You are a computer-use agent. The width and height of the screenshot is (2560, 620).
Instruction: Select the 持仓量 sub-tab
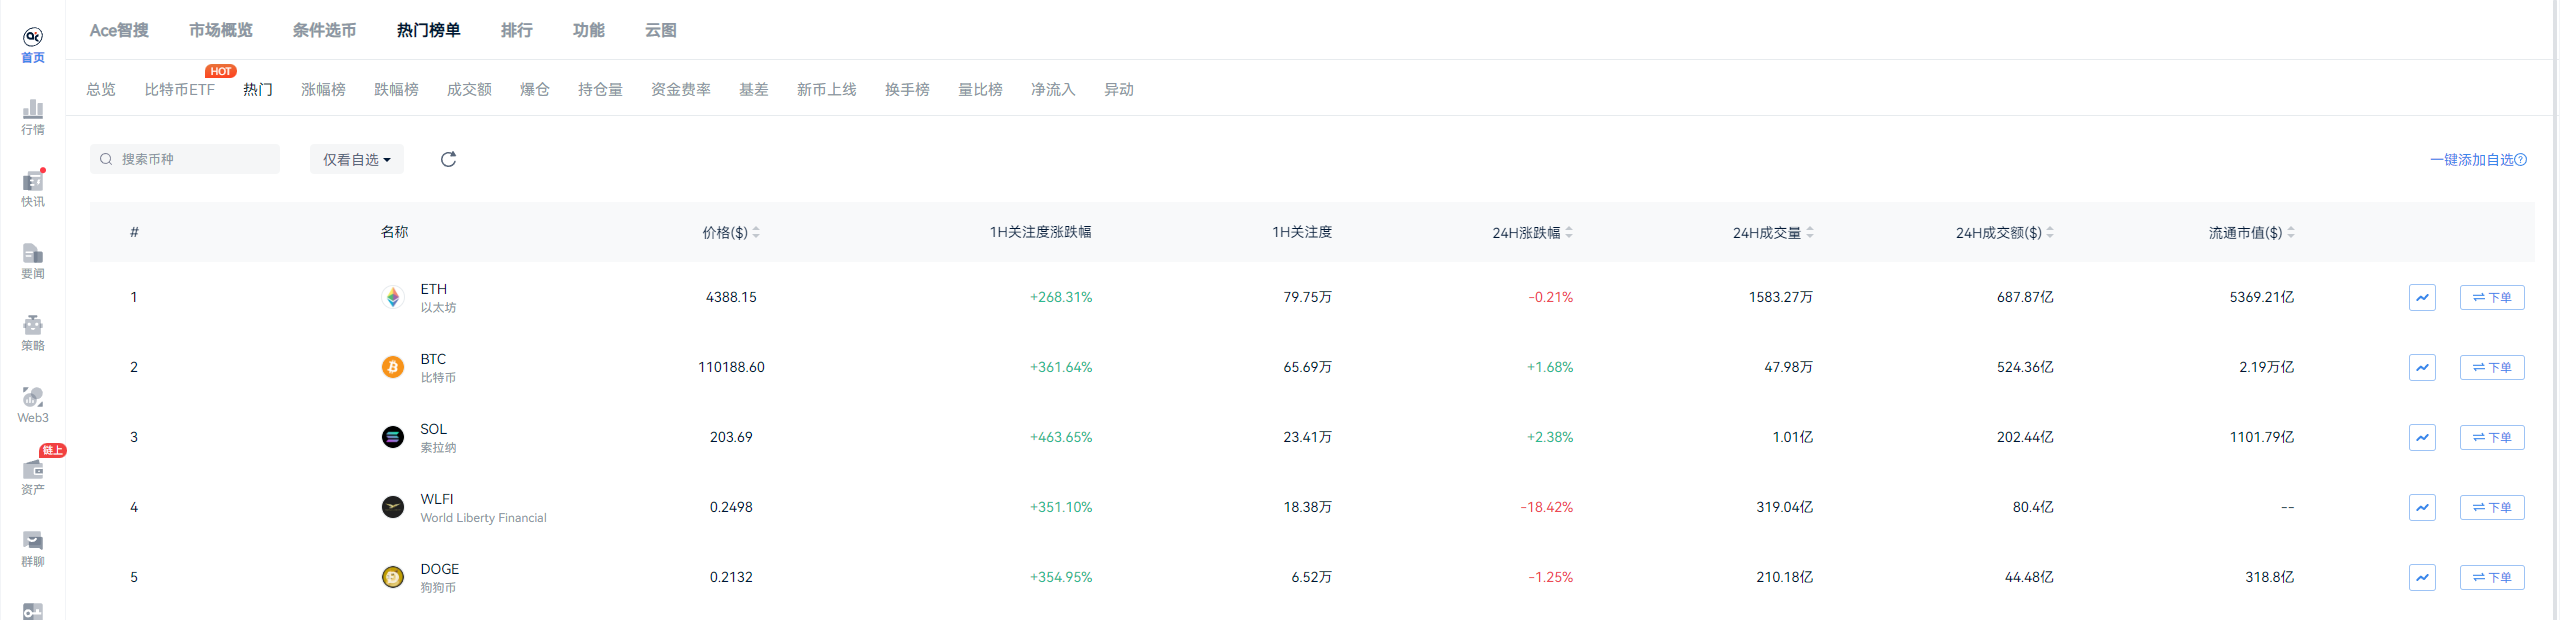600,89
